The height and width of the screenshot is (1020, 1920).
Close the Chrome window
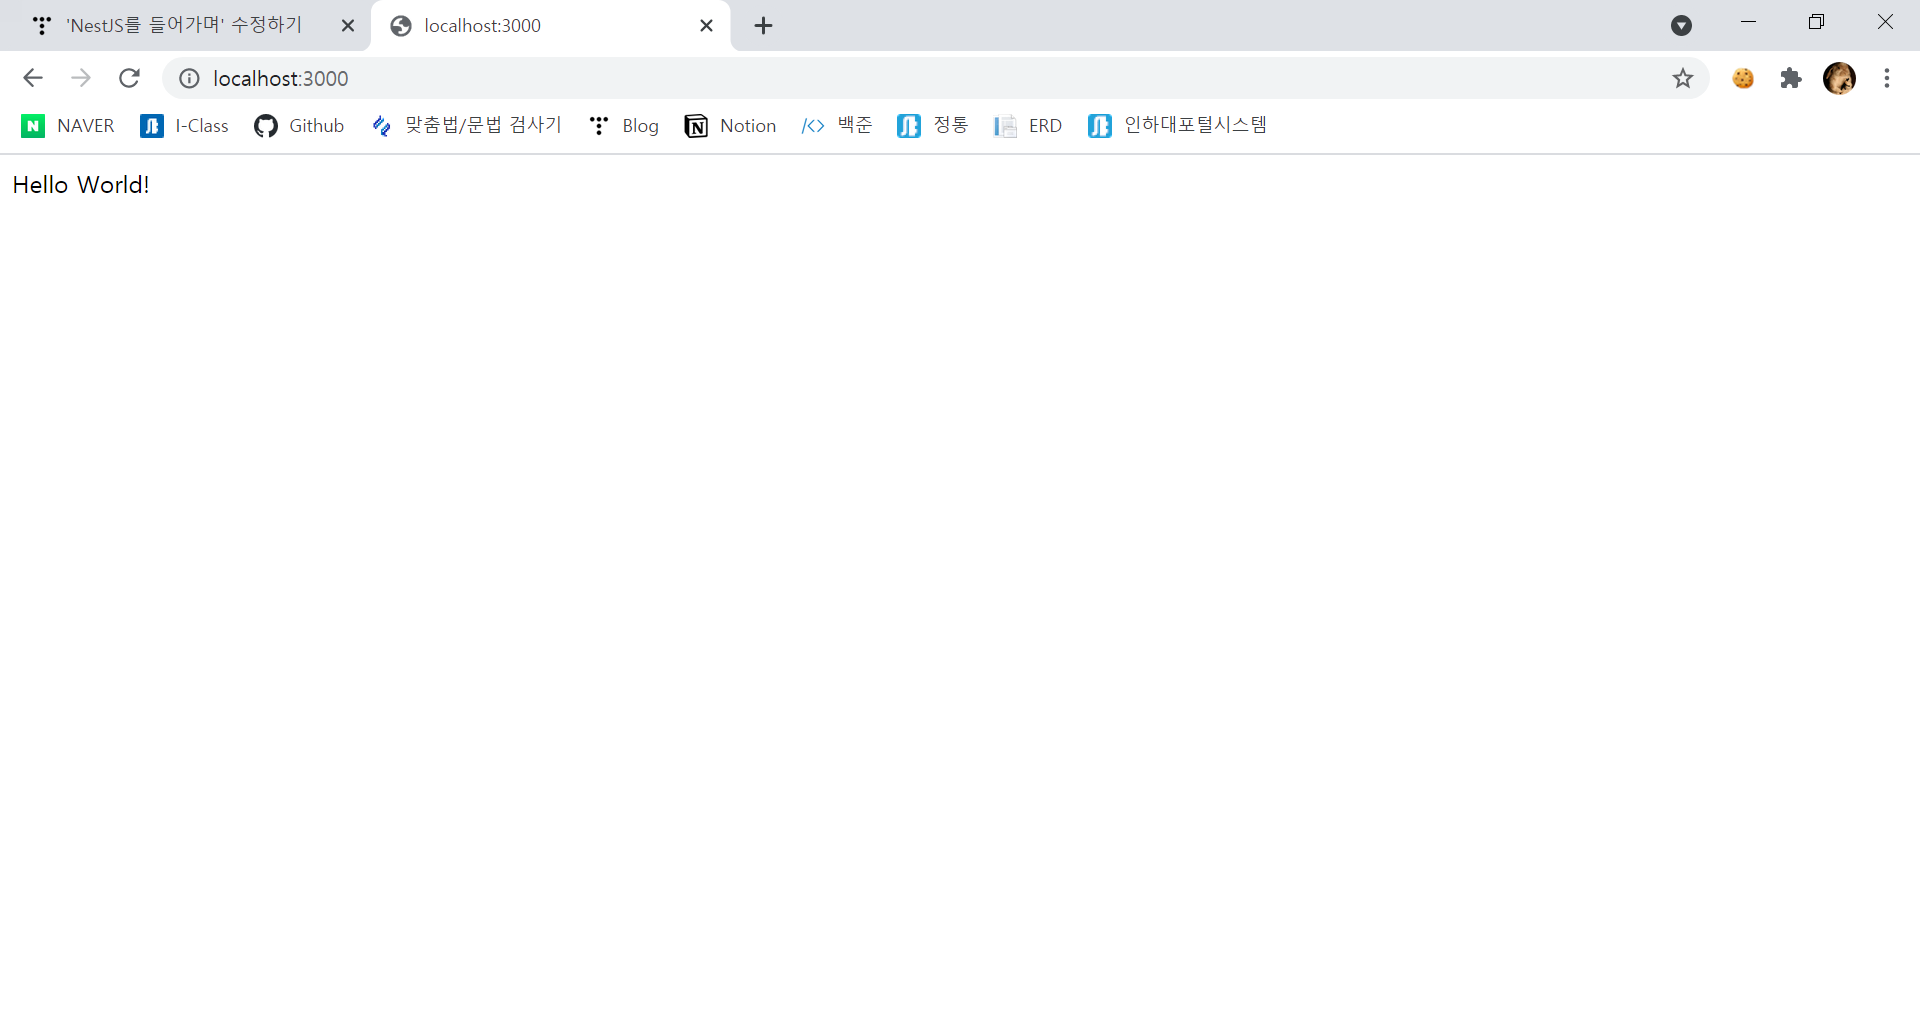(x=1885, y=22)
